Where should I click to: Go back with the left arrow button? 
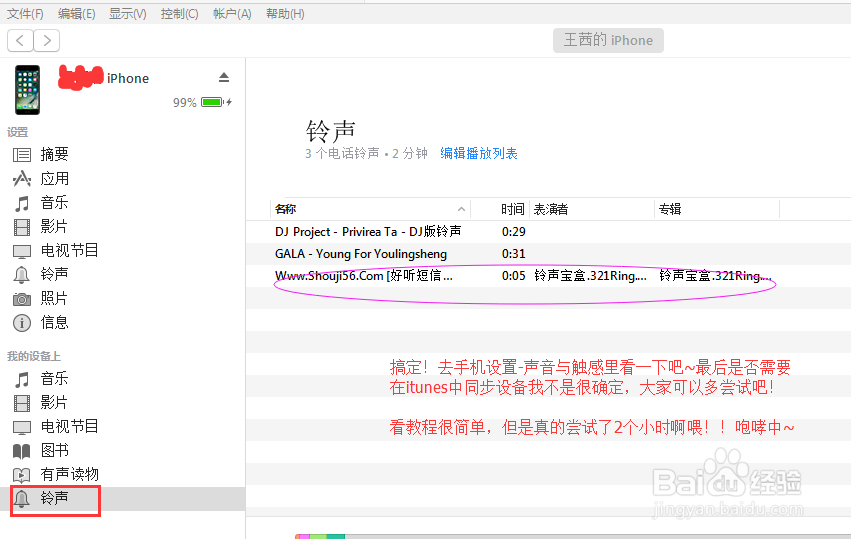[x=20, y=40]
